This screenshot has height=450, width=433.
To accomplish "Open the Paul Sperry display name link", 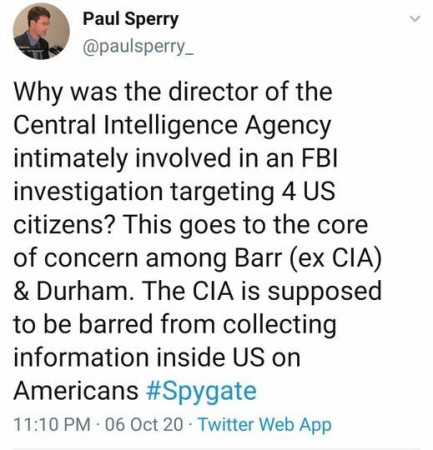I will (x=130, y=19).
